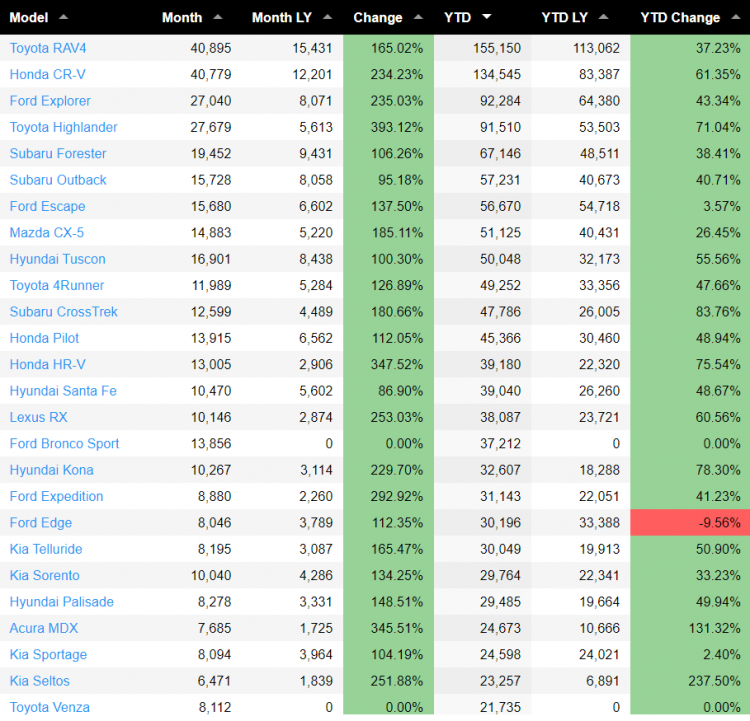Select Hyundai Kona Month LY value 3,114
The height and width of the screenshot is (721, 750).
(x=316, y=470)
